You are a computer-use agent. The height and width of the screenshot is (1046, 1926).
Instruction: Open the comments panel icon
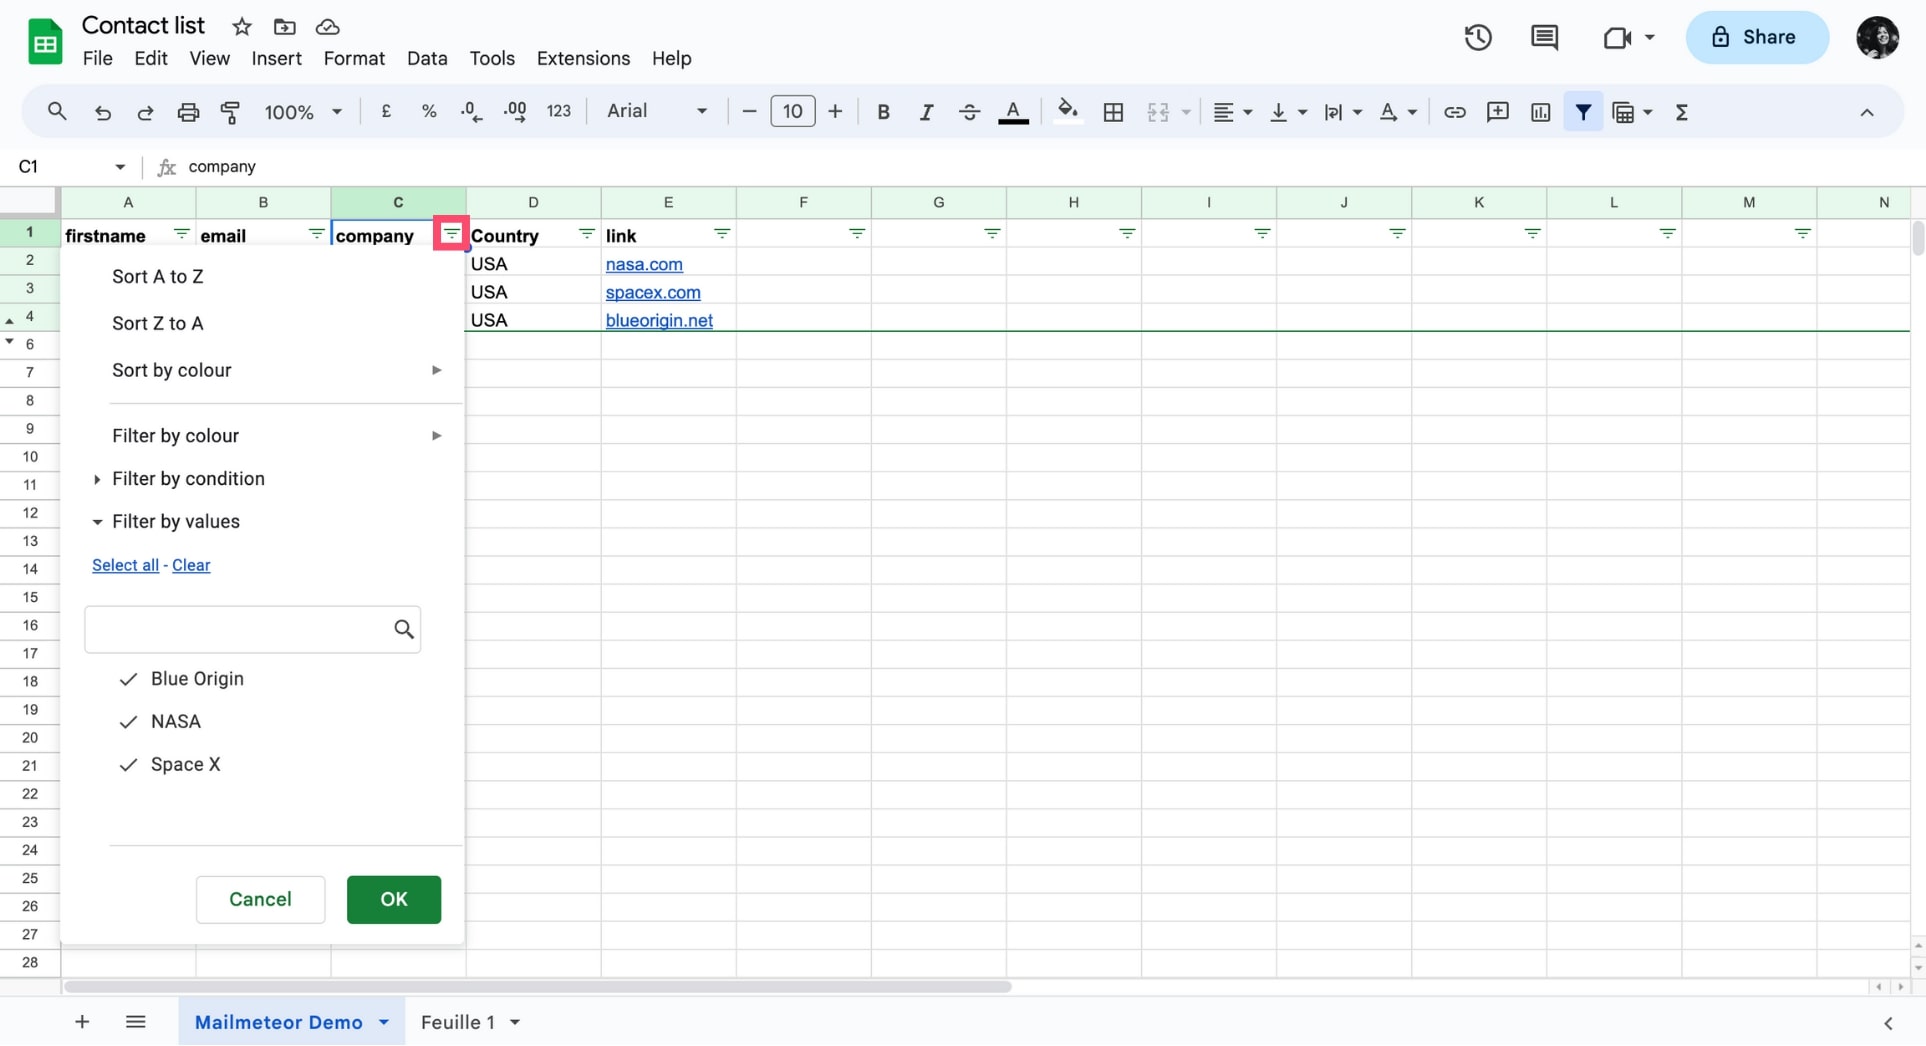pos(1544,38)
